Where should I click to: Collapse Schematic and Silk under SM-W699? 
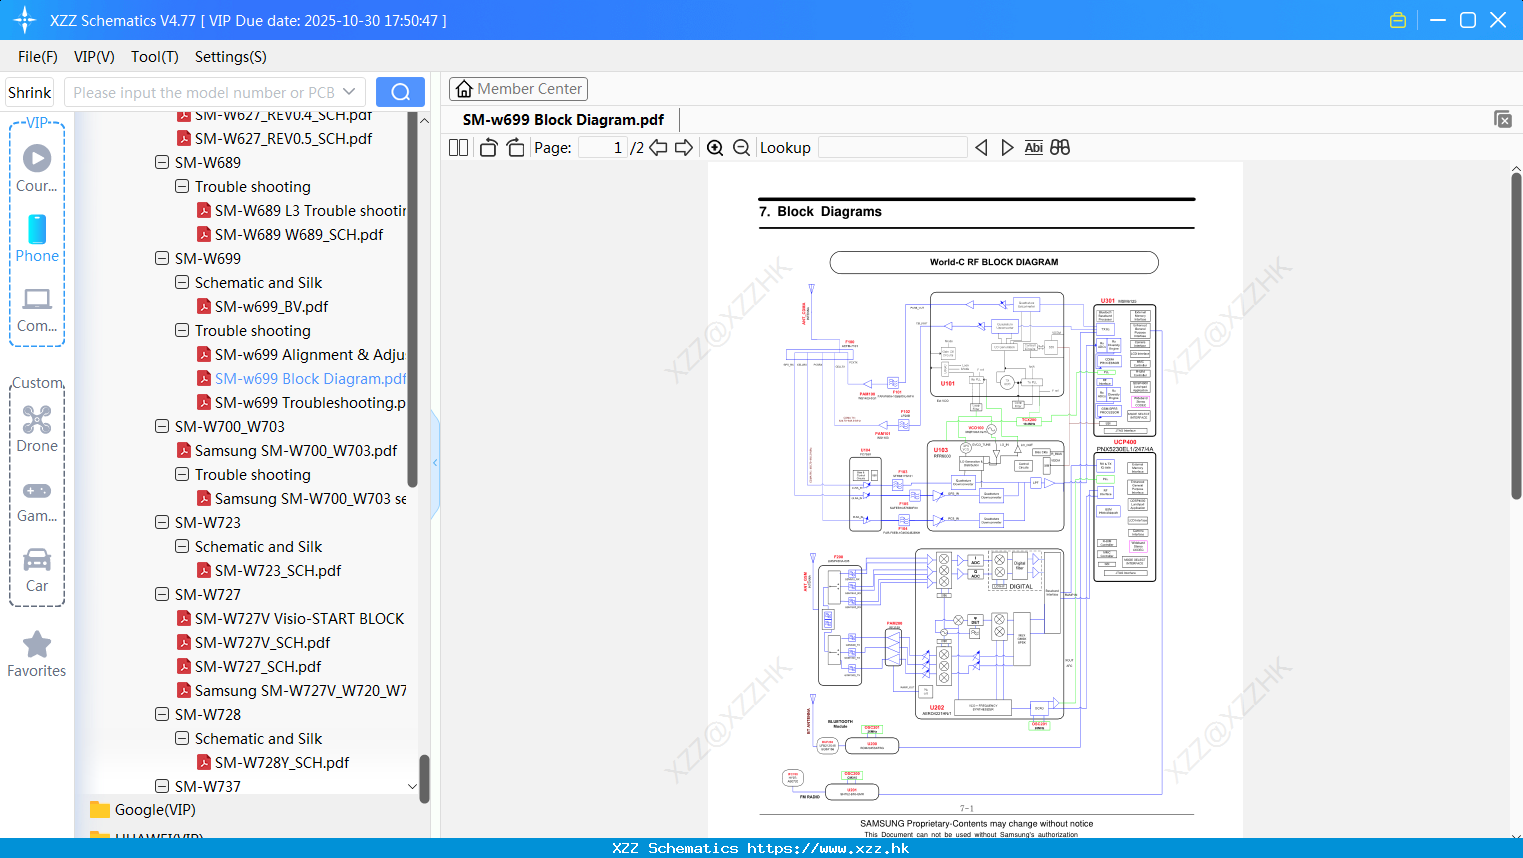point(182,282)
